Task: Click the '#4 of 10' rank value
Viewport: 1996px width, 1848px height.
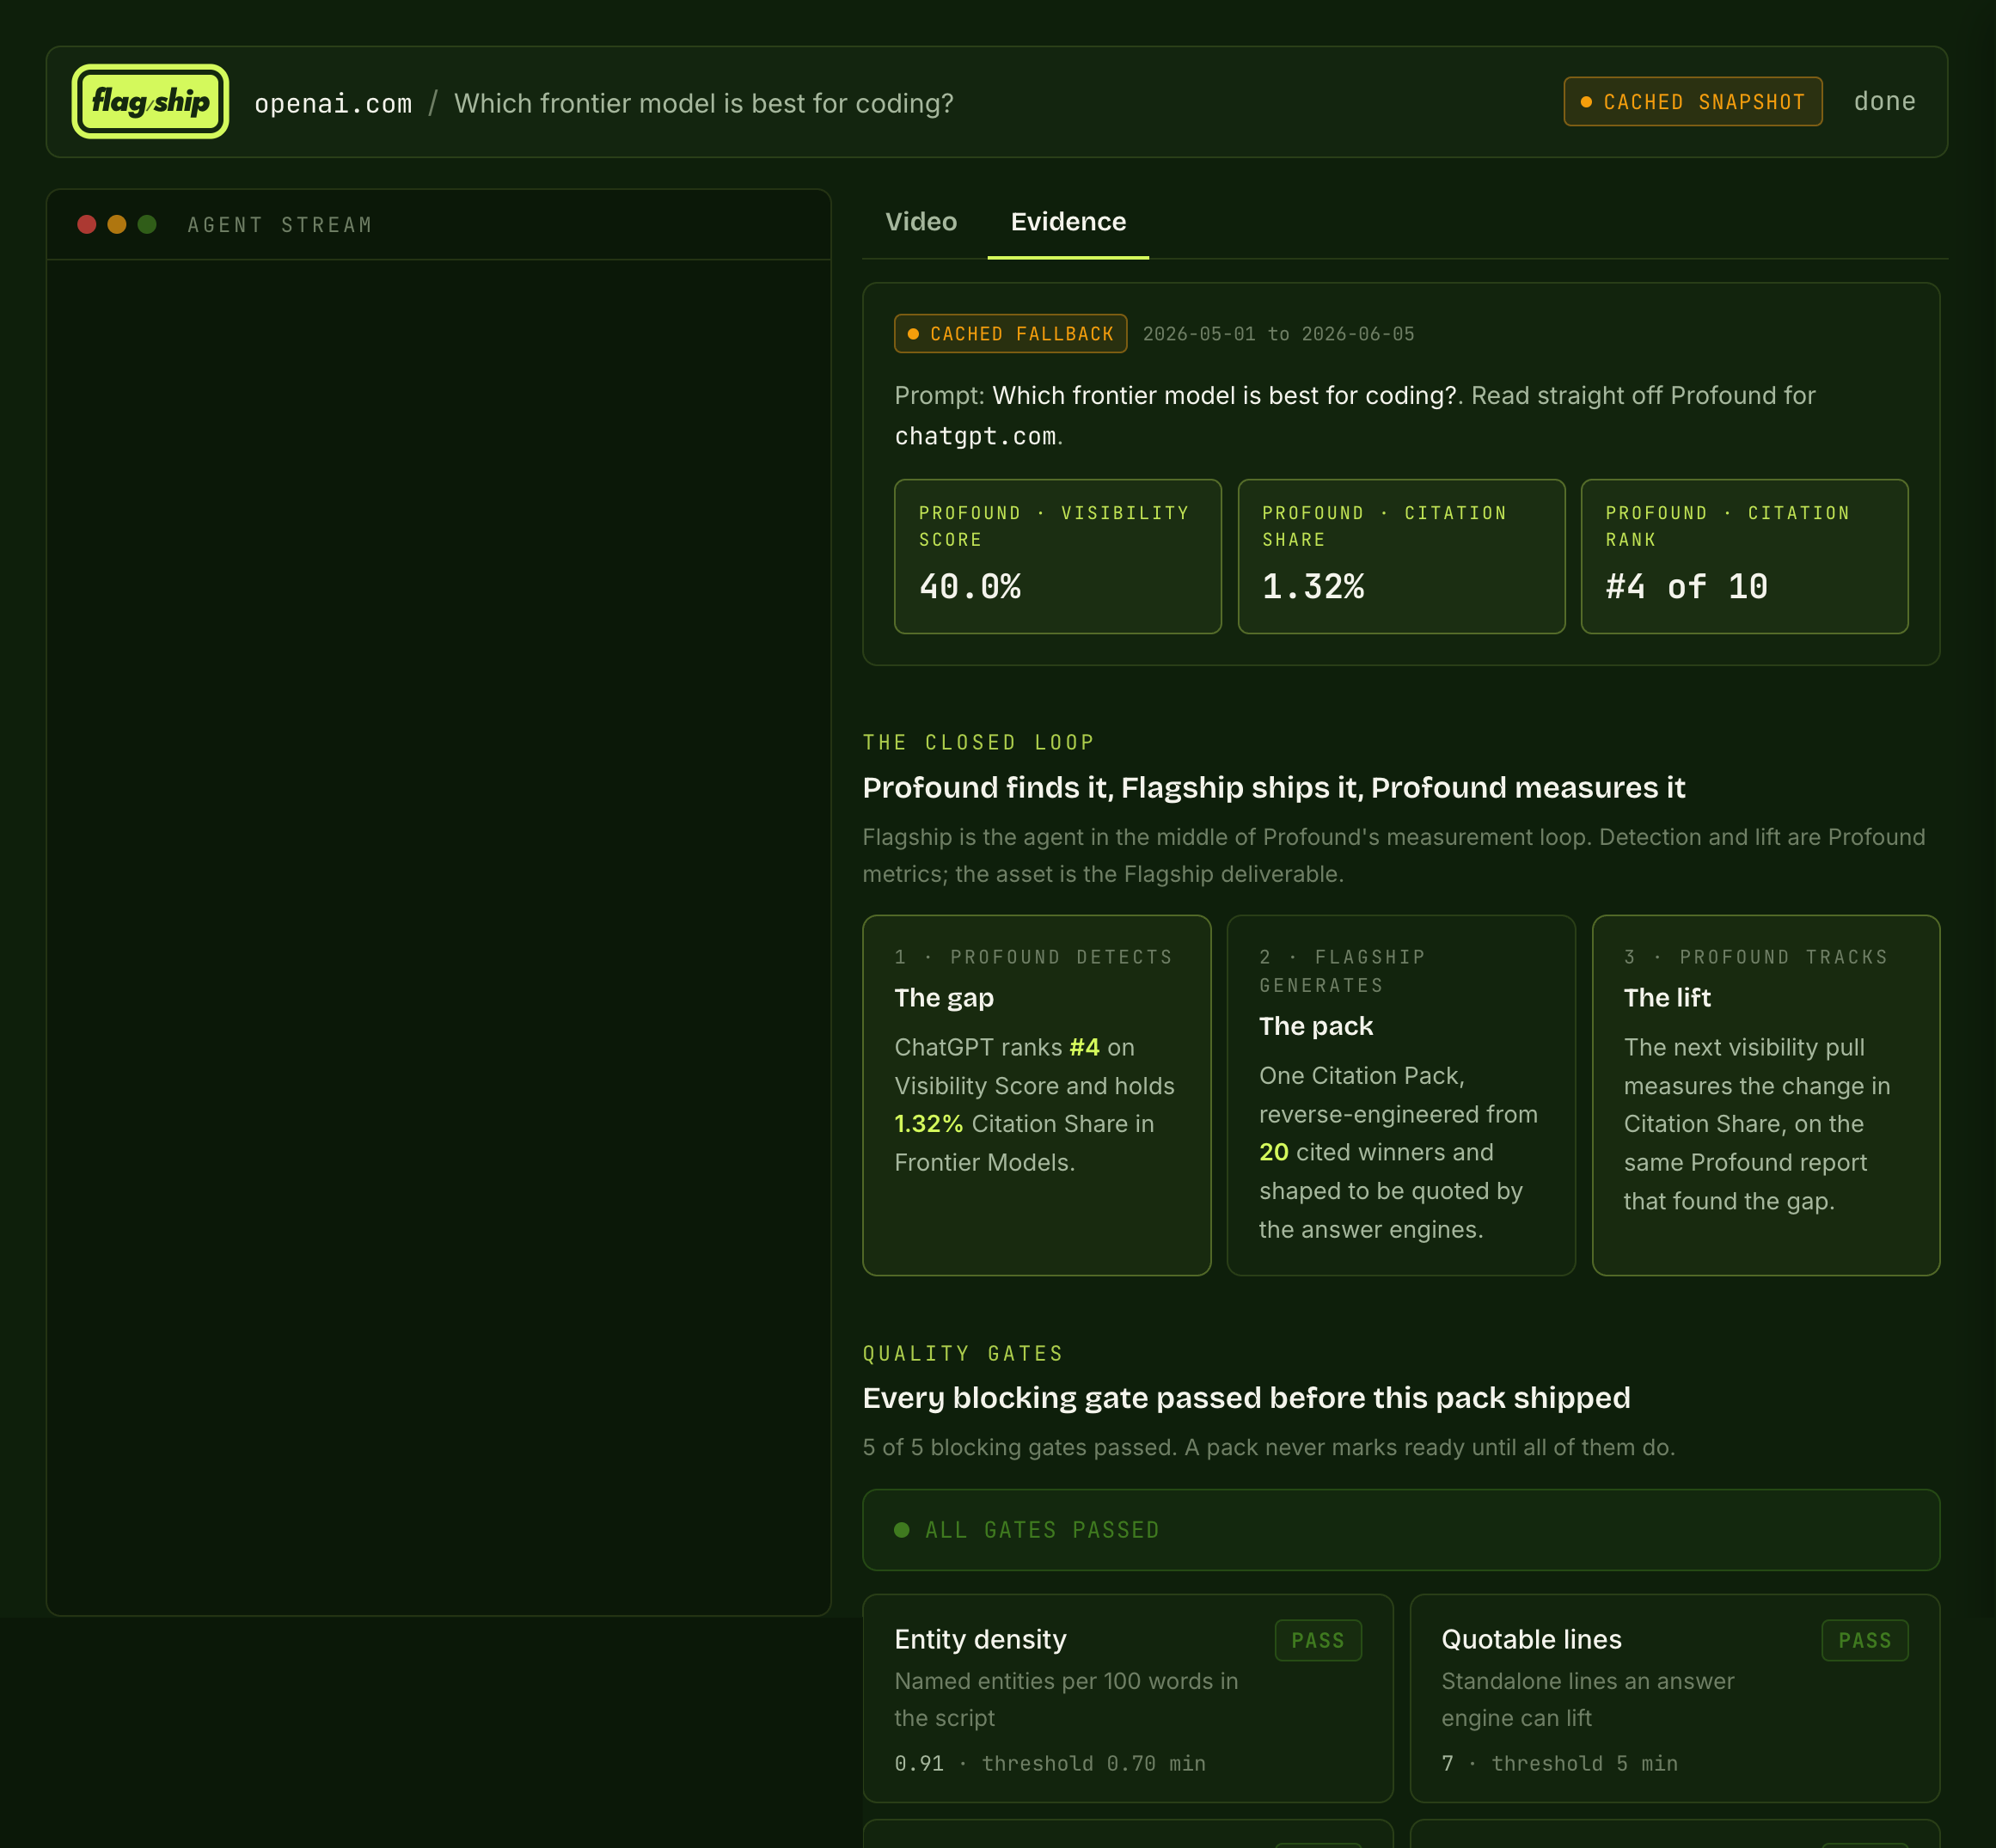Action: [1686, 587]
